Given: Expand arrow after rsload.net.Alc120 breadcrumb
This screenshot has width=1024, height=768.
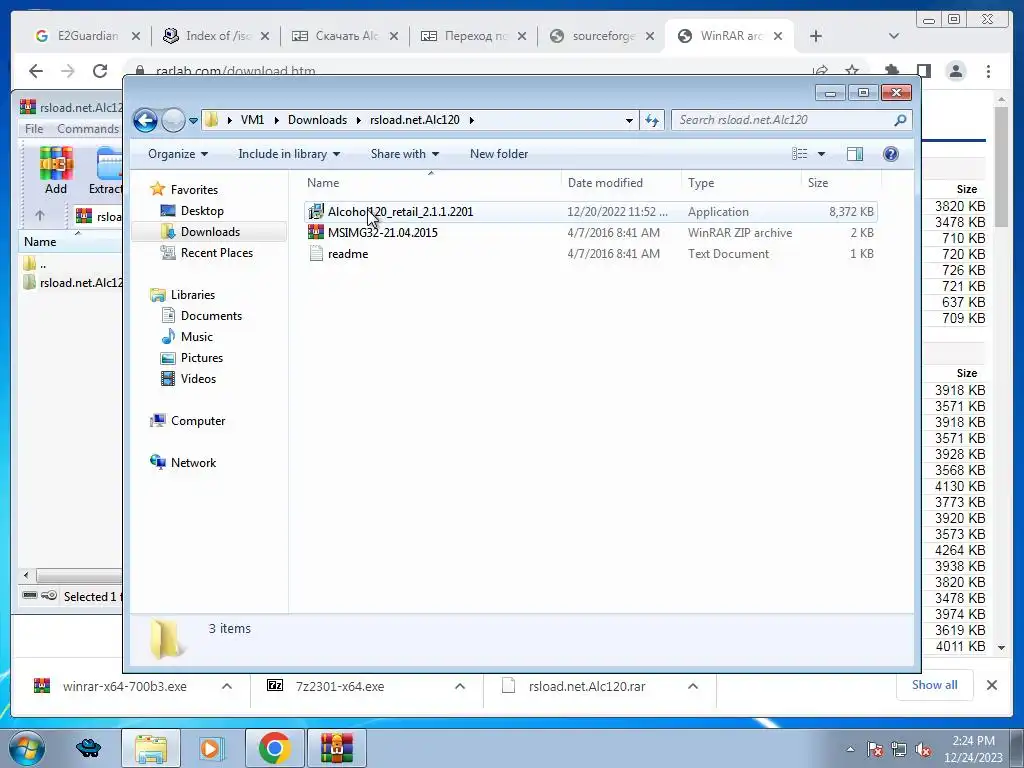Looking at the screenshot, I should pyautogui.click(x=472, y=120).
